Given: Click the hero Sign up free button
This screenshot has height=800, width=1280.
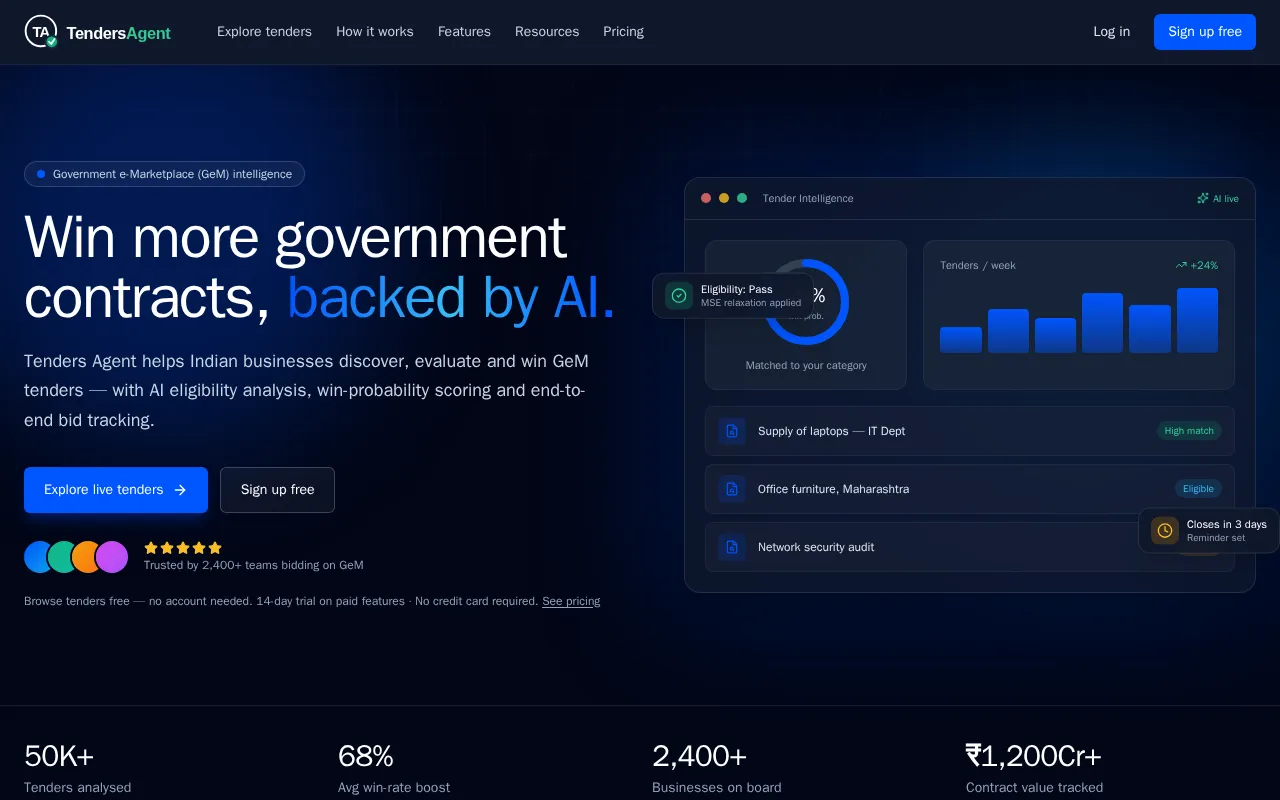Looking at the screenshot, I should click(x=277, y=490).
